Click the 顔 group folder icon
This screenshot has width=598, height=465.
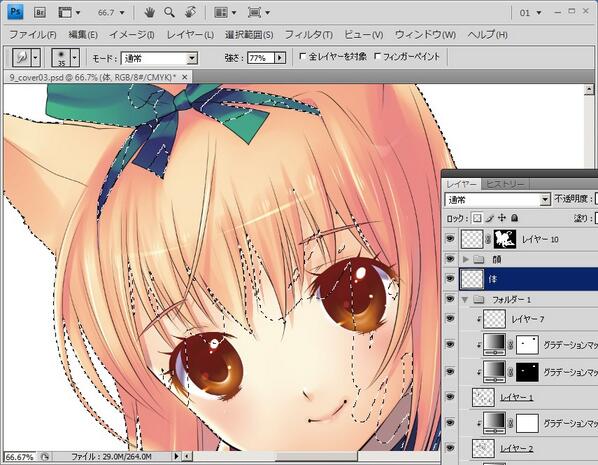(x=479, y=260)
